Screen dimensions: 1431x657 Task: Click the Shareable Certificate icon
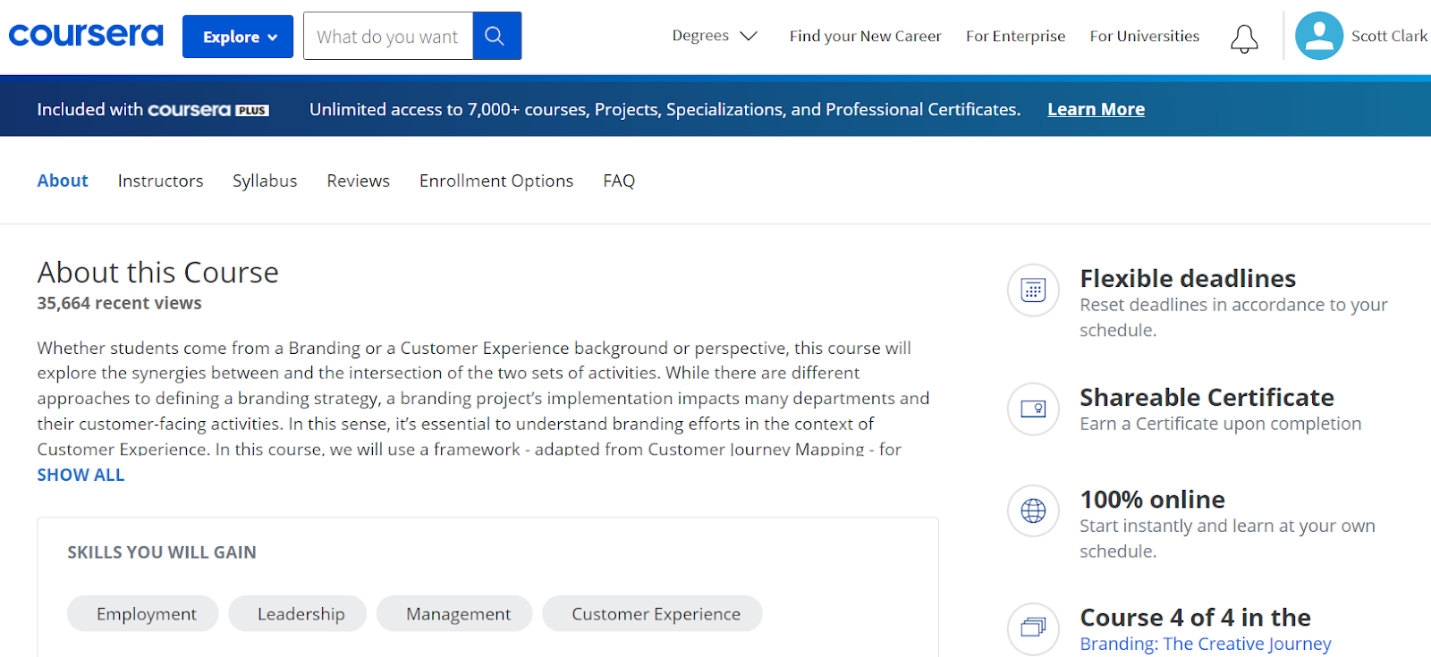1032,409
